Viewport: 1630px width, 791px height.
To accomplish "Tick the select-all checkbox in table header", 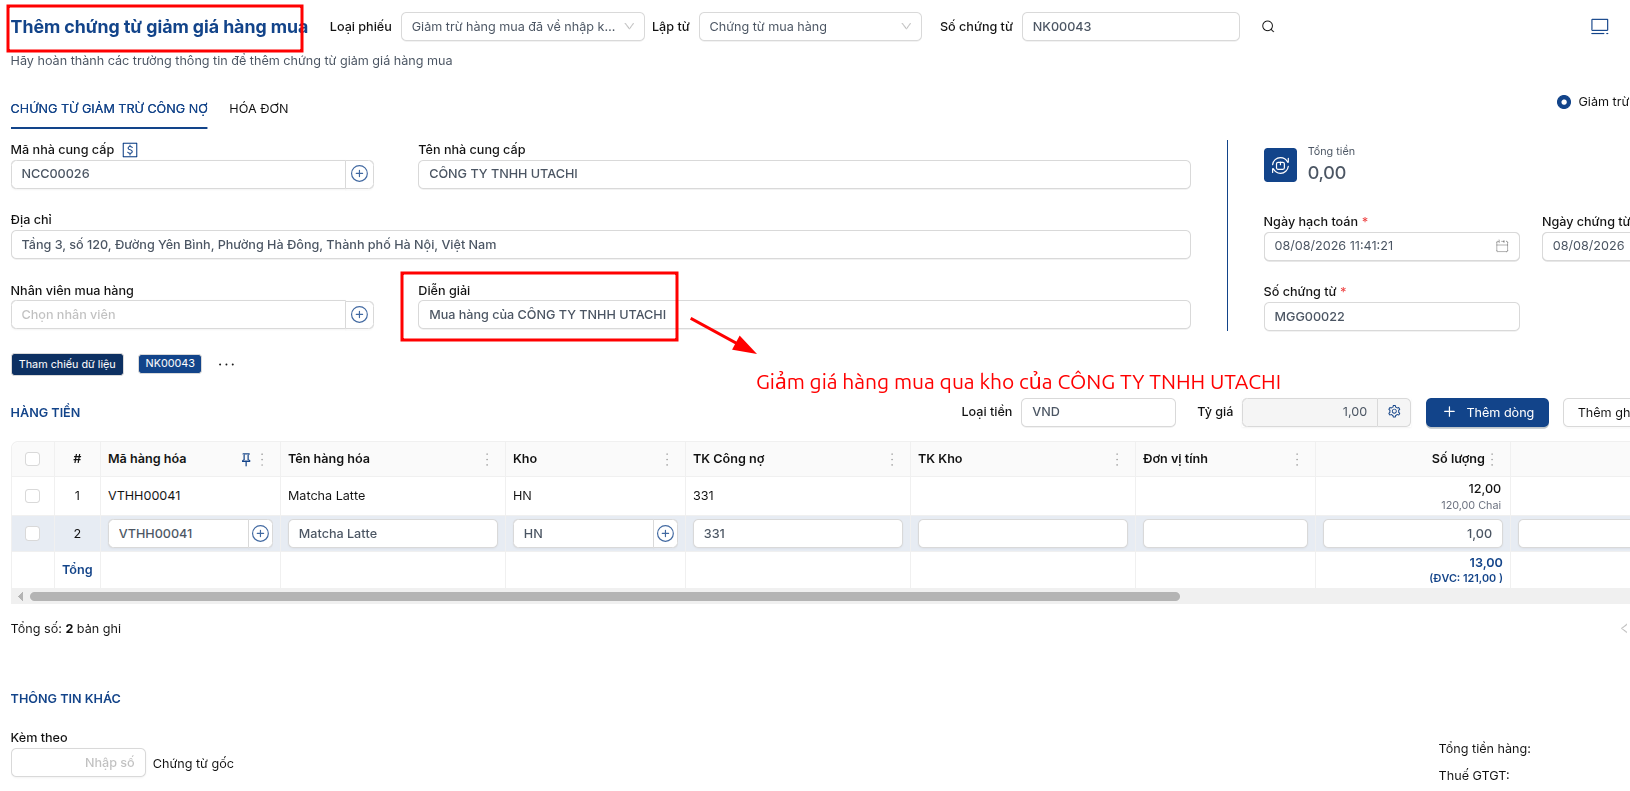I will (33, 459).
